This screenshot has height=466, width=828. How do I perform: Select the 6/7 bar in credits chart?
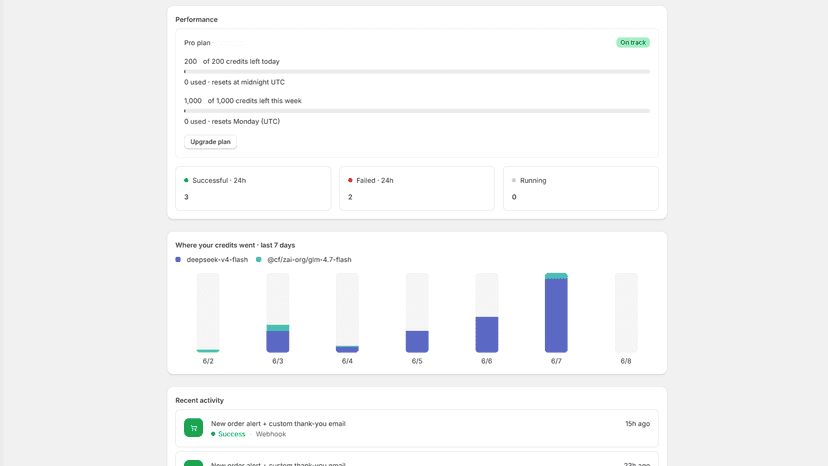pyautogui.click(x=557, y=313)
